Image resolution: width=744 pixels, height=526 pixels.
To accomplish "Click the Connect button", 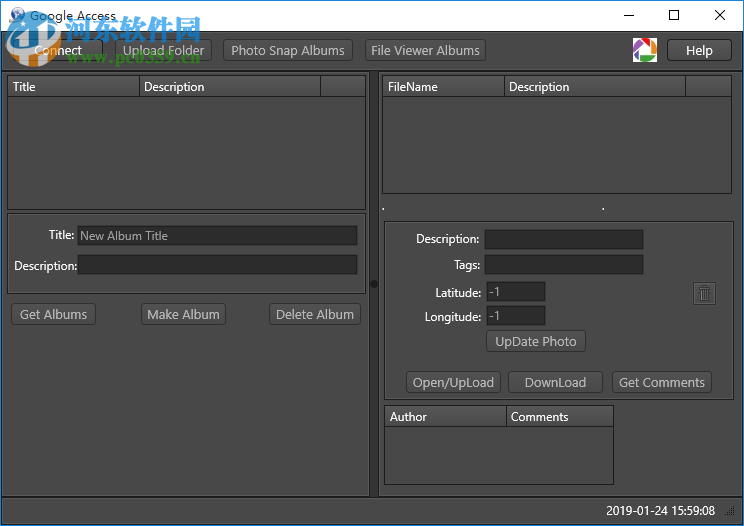I will pyautogui.click(x=57, y=50).
